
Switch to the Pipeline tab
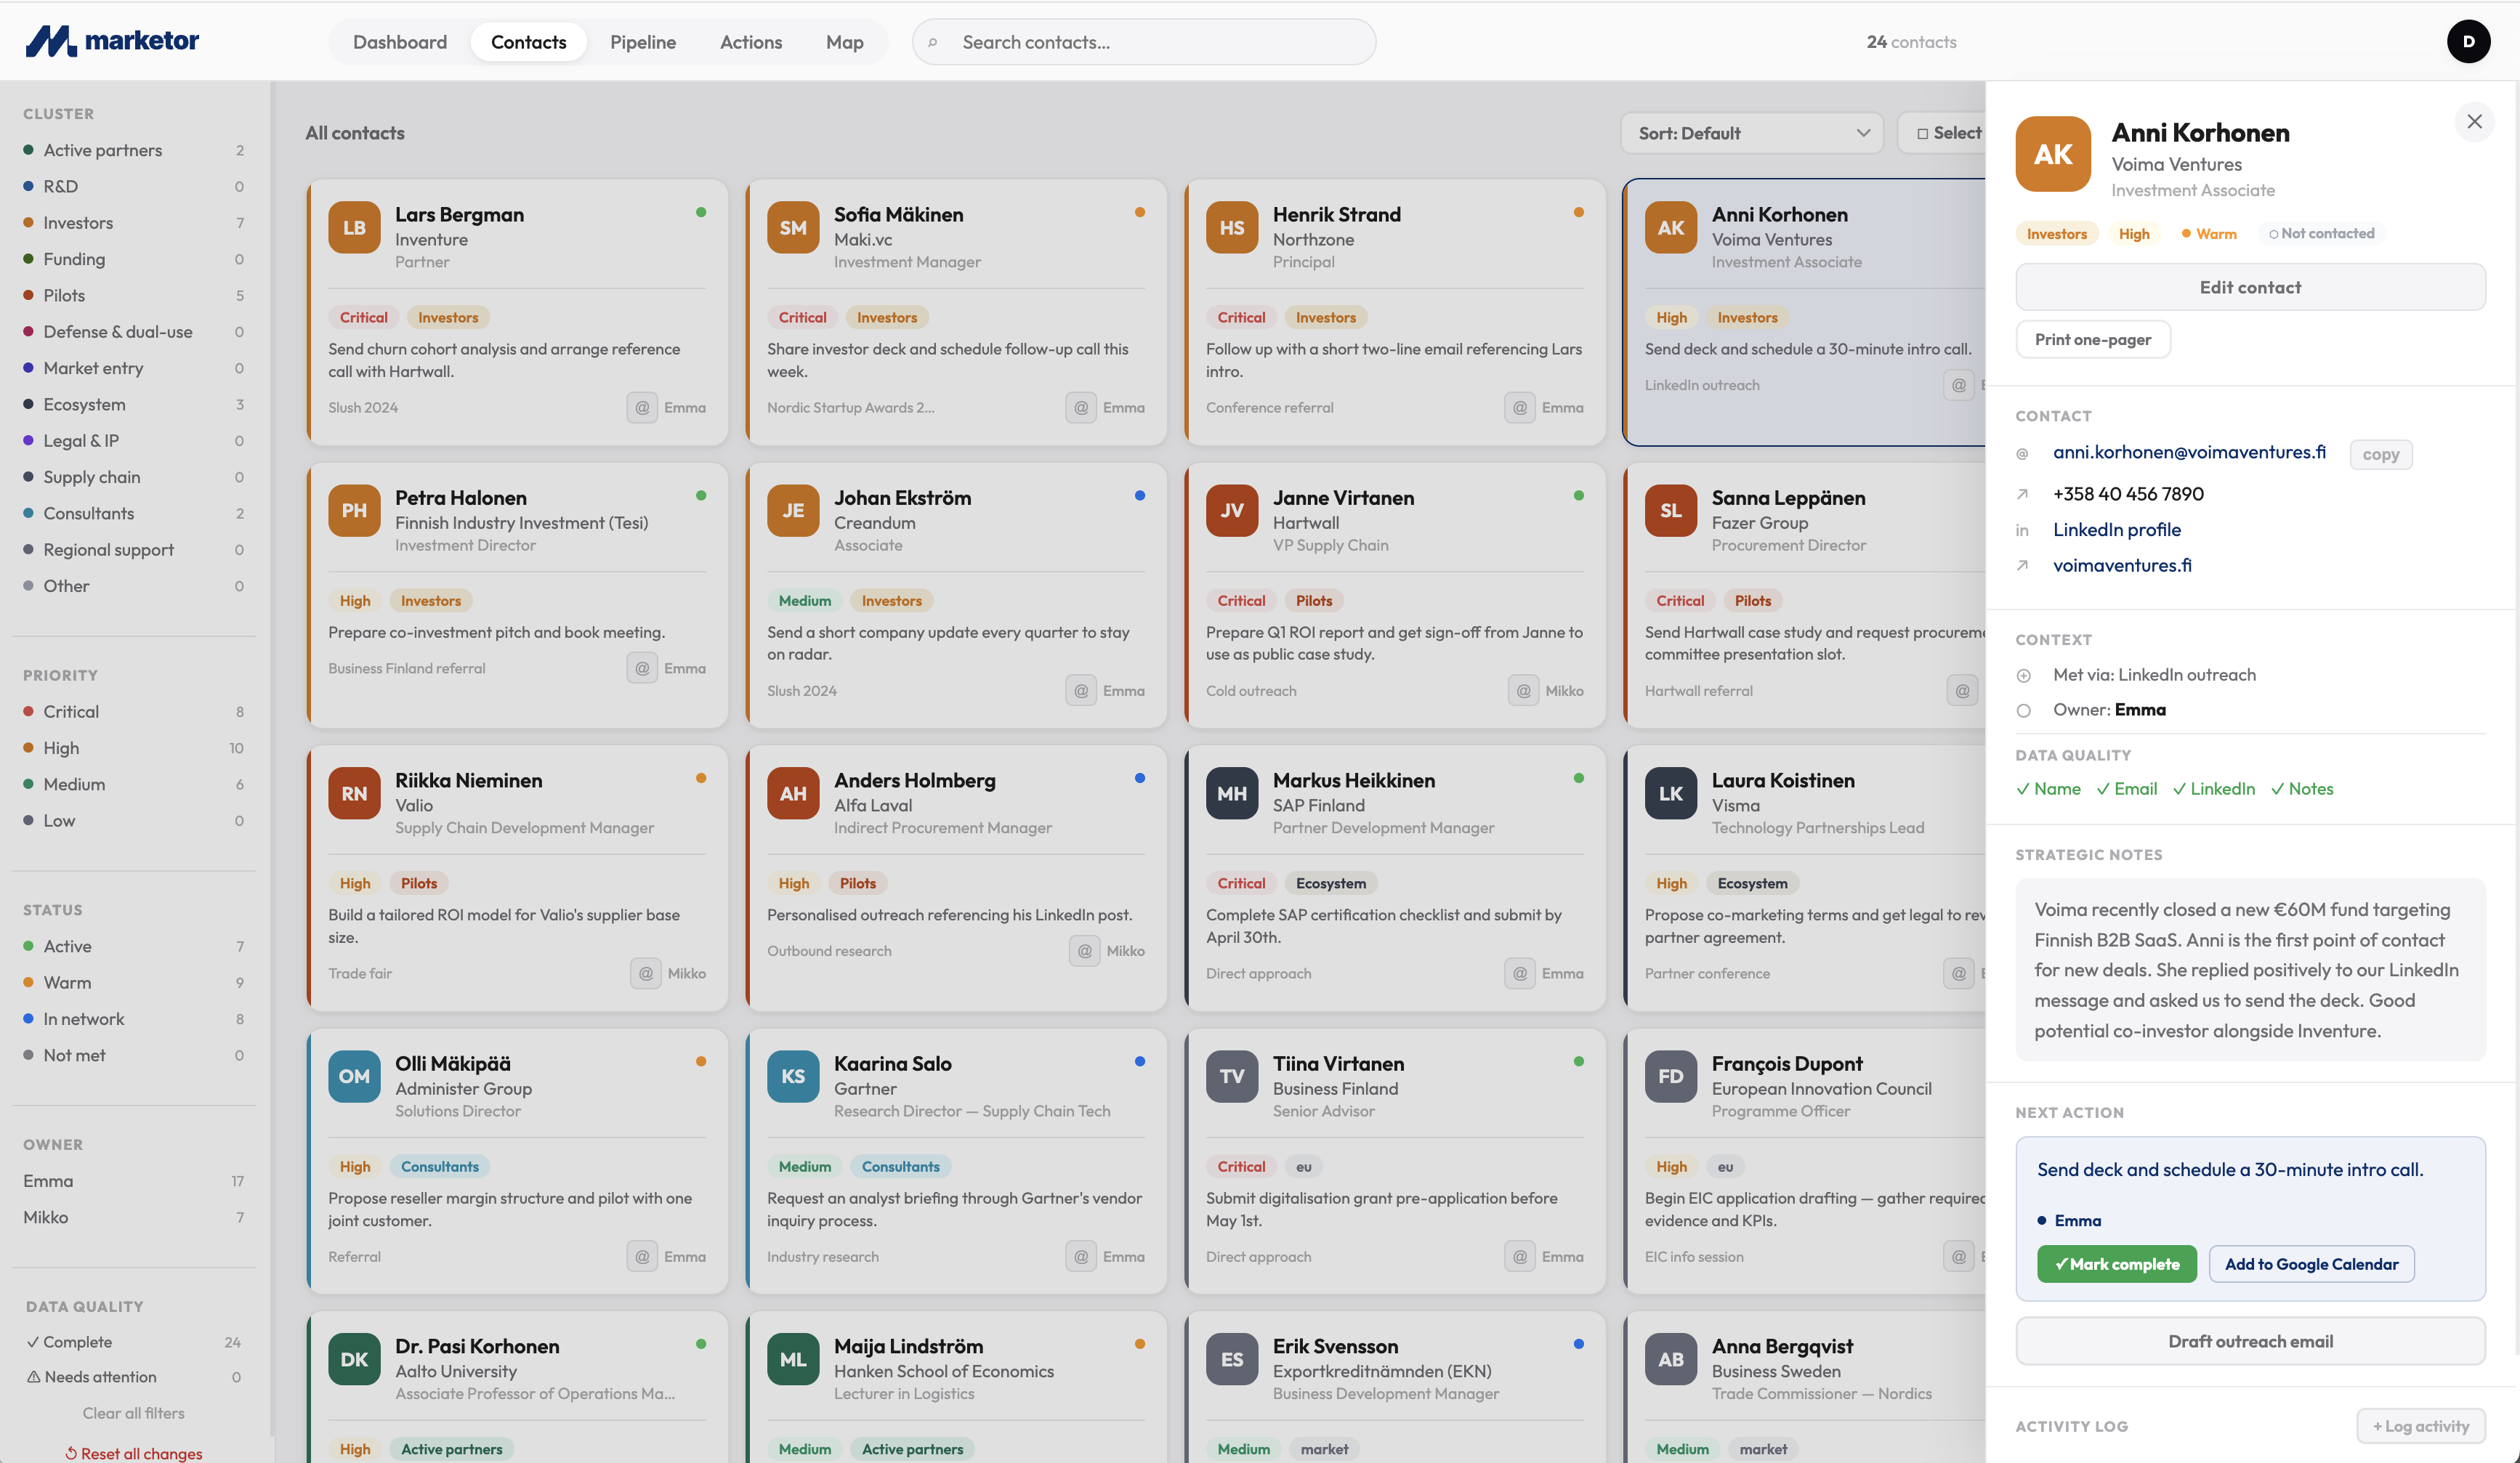[643, 42]
